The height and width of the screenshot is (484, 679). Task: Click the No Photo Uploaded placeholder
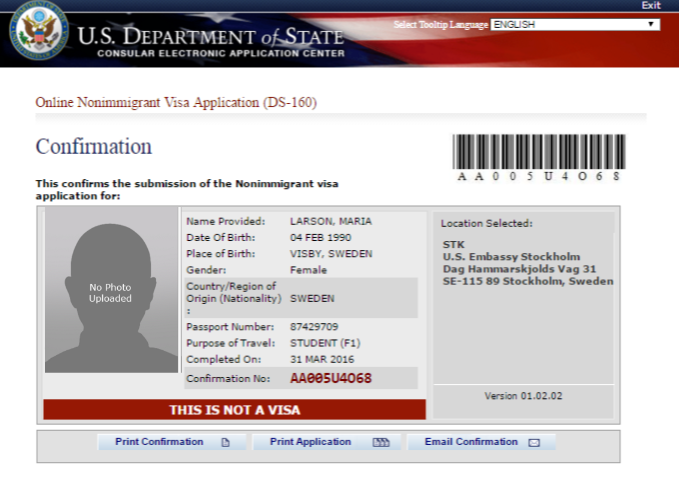[110, 292]
